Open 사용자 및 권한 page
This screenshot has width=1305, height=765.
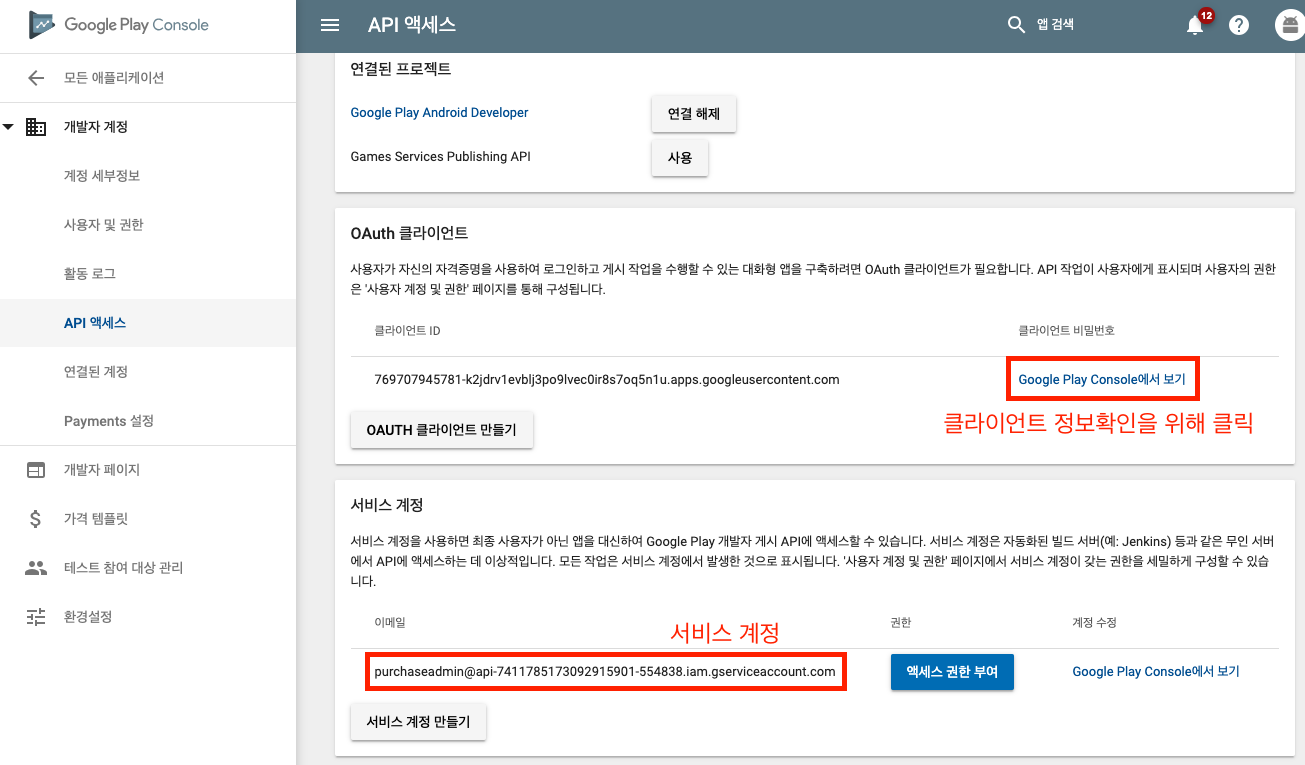(104, 225)
